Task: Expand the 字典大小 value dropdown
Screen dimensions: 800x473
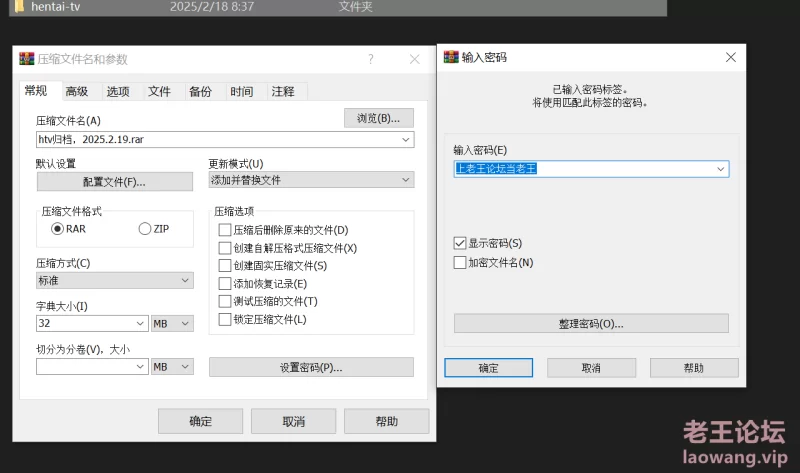Action: [x=139, y=324]
